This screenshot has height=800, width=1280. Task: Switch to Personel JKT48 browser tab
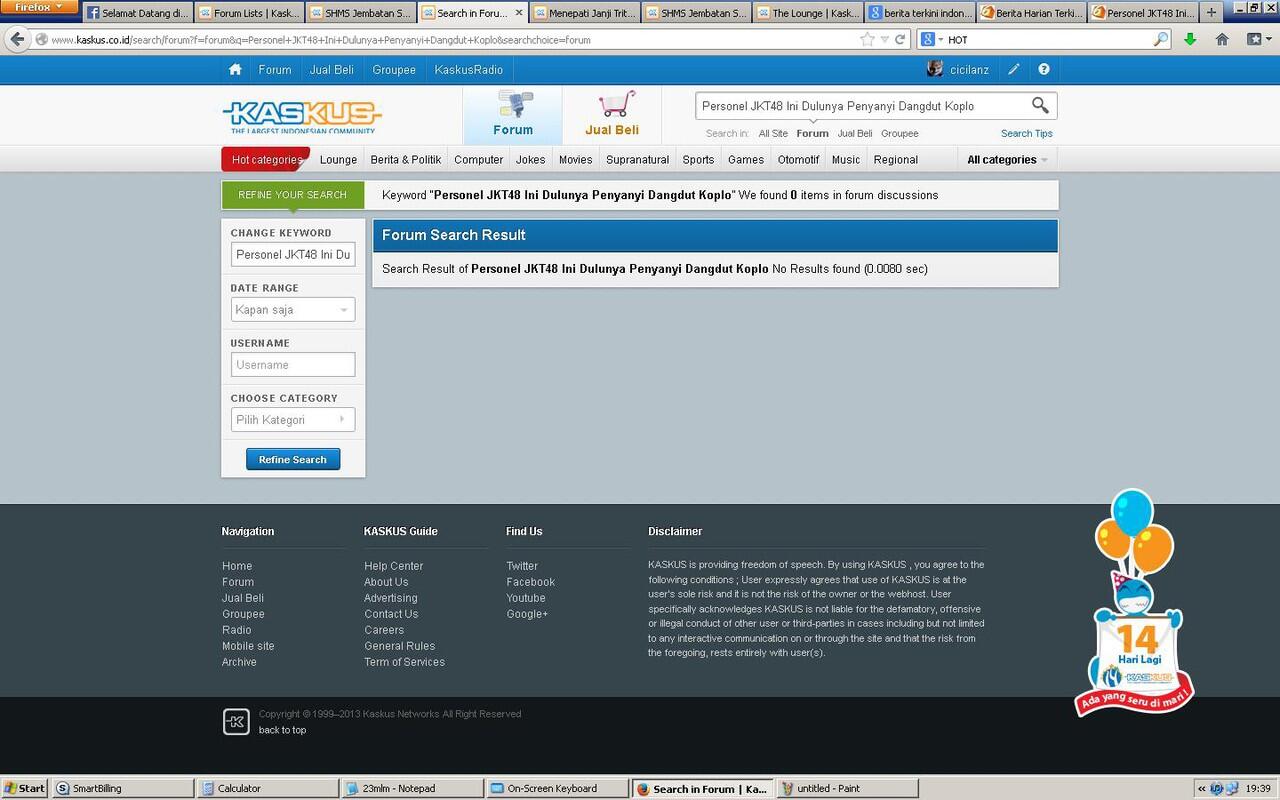pyautogui.click(x=1143, y=13)
